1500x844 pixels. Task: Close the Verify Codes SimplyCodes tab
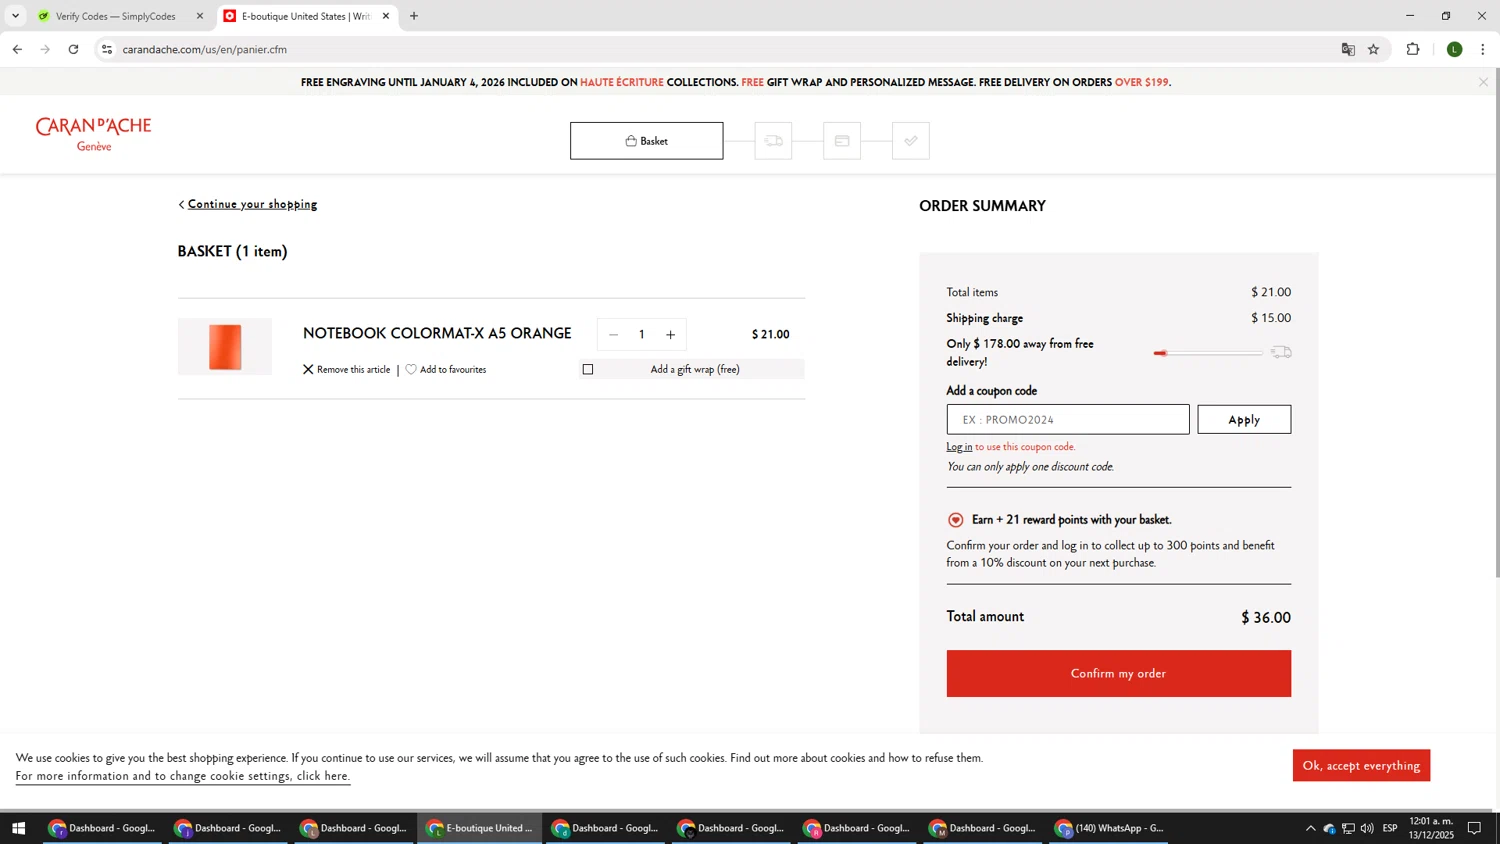point(200,16)
